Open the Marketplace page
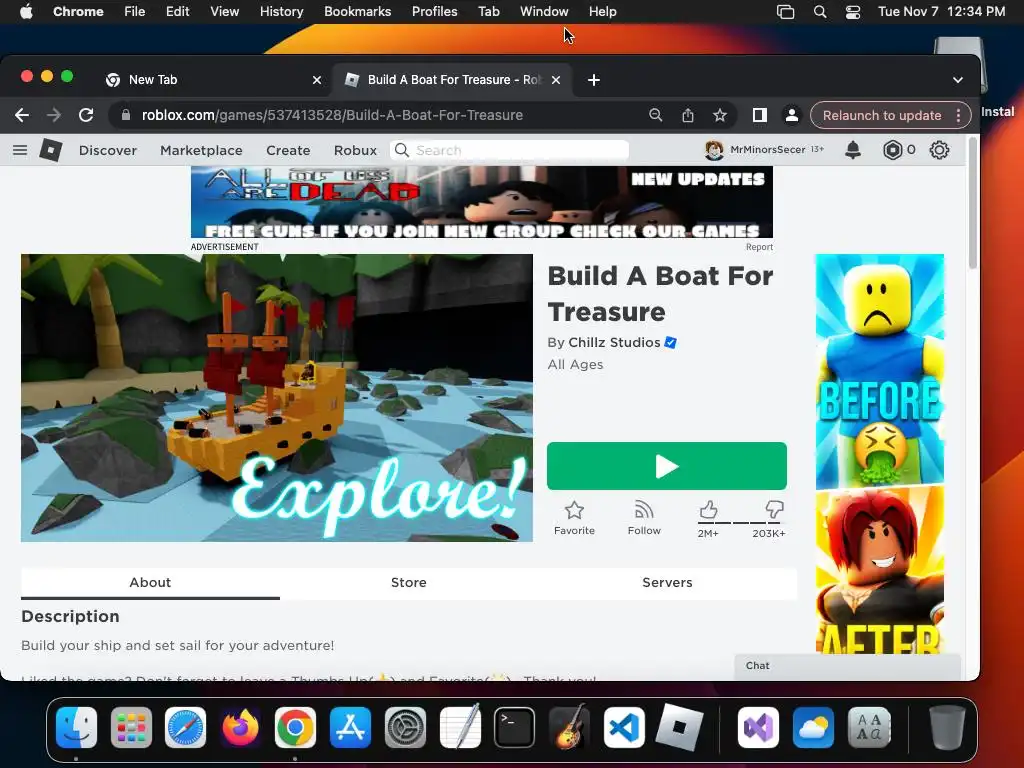The height and width of the screenshot is (768, 1024). coord(201,150)
